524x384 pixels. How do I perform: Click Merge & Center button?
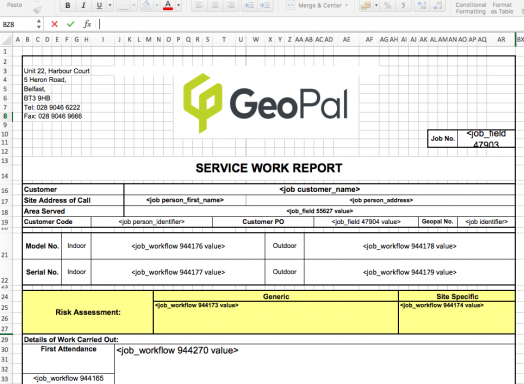(x=314, y=5)
